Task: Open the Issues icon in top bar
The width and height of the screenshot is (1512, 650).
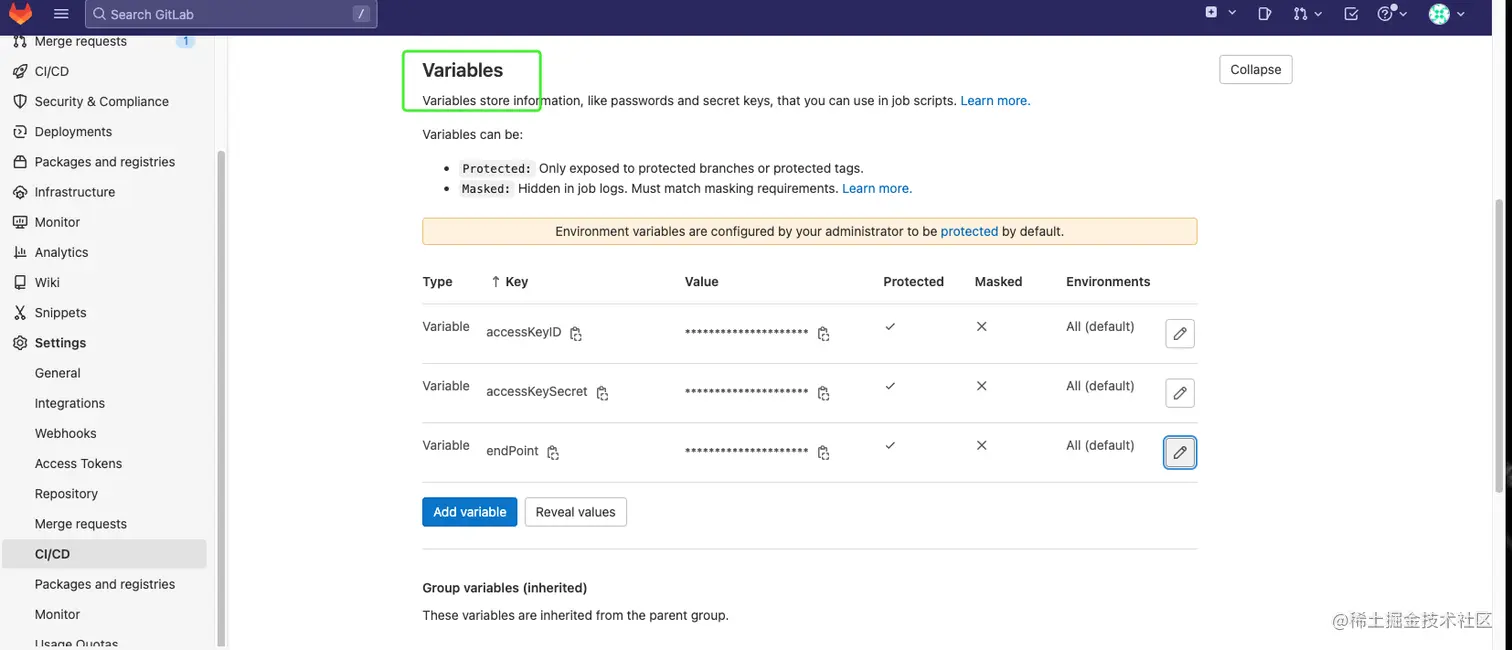Action: tap(1265, 14)
